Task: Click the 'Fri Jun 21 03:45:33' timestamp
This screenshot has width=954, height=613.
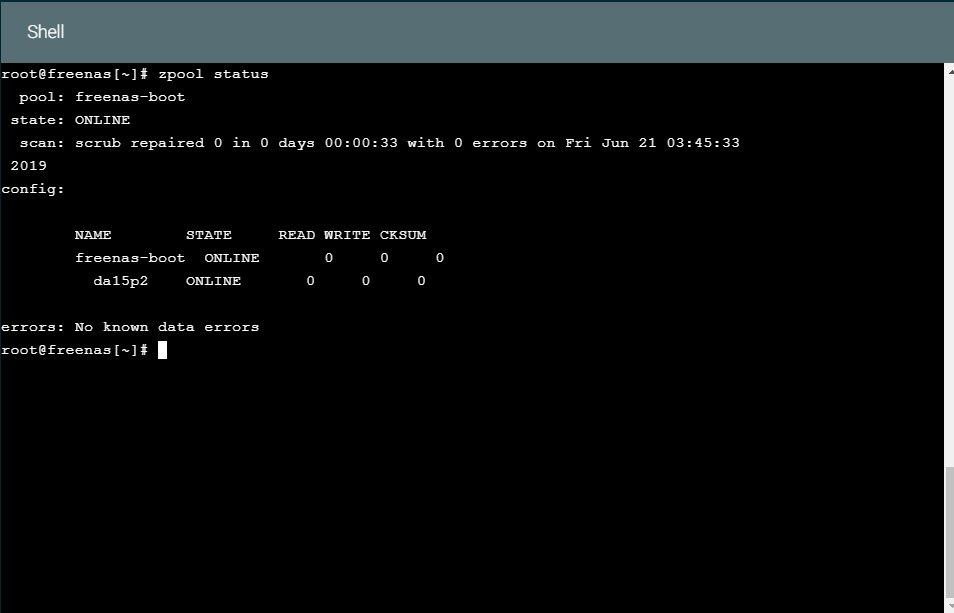Action: (652, 144)
